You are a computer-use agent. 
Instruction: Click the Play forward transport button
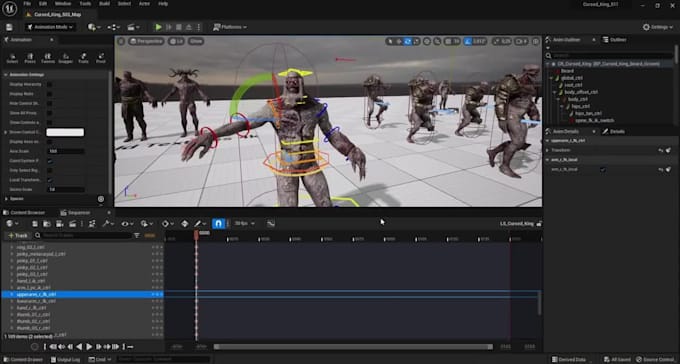89,347
